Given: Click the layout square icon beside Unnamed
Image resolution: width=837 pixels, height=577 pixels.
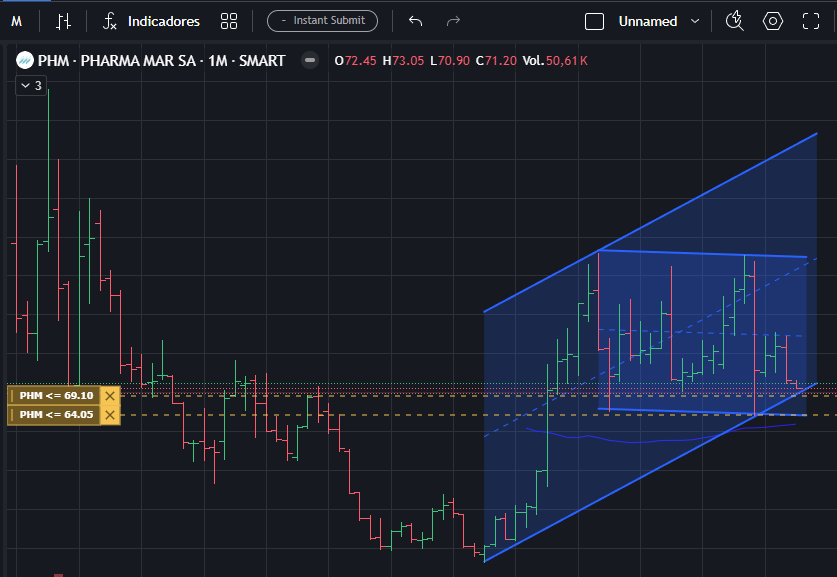Looking at the screenshot, I should (x=594, y=21).
